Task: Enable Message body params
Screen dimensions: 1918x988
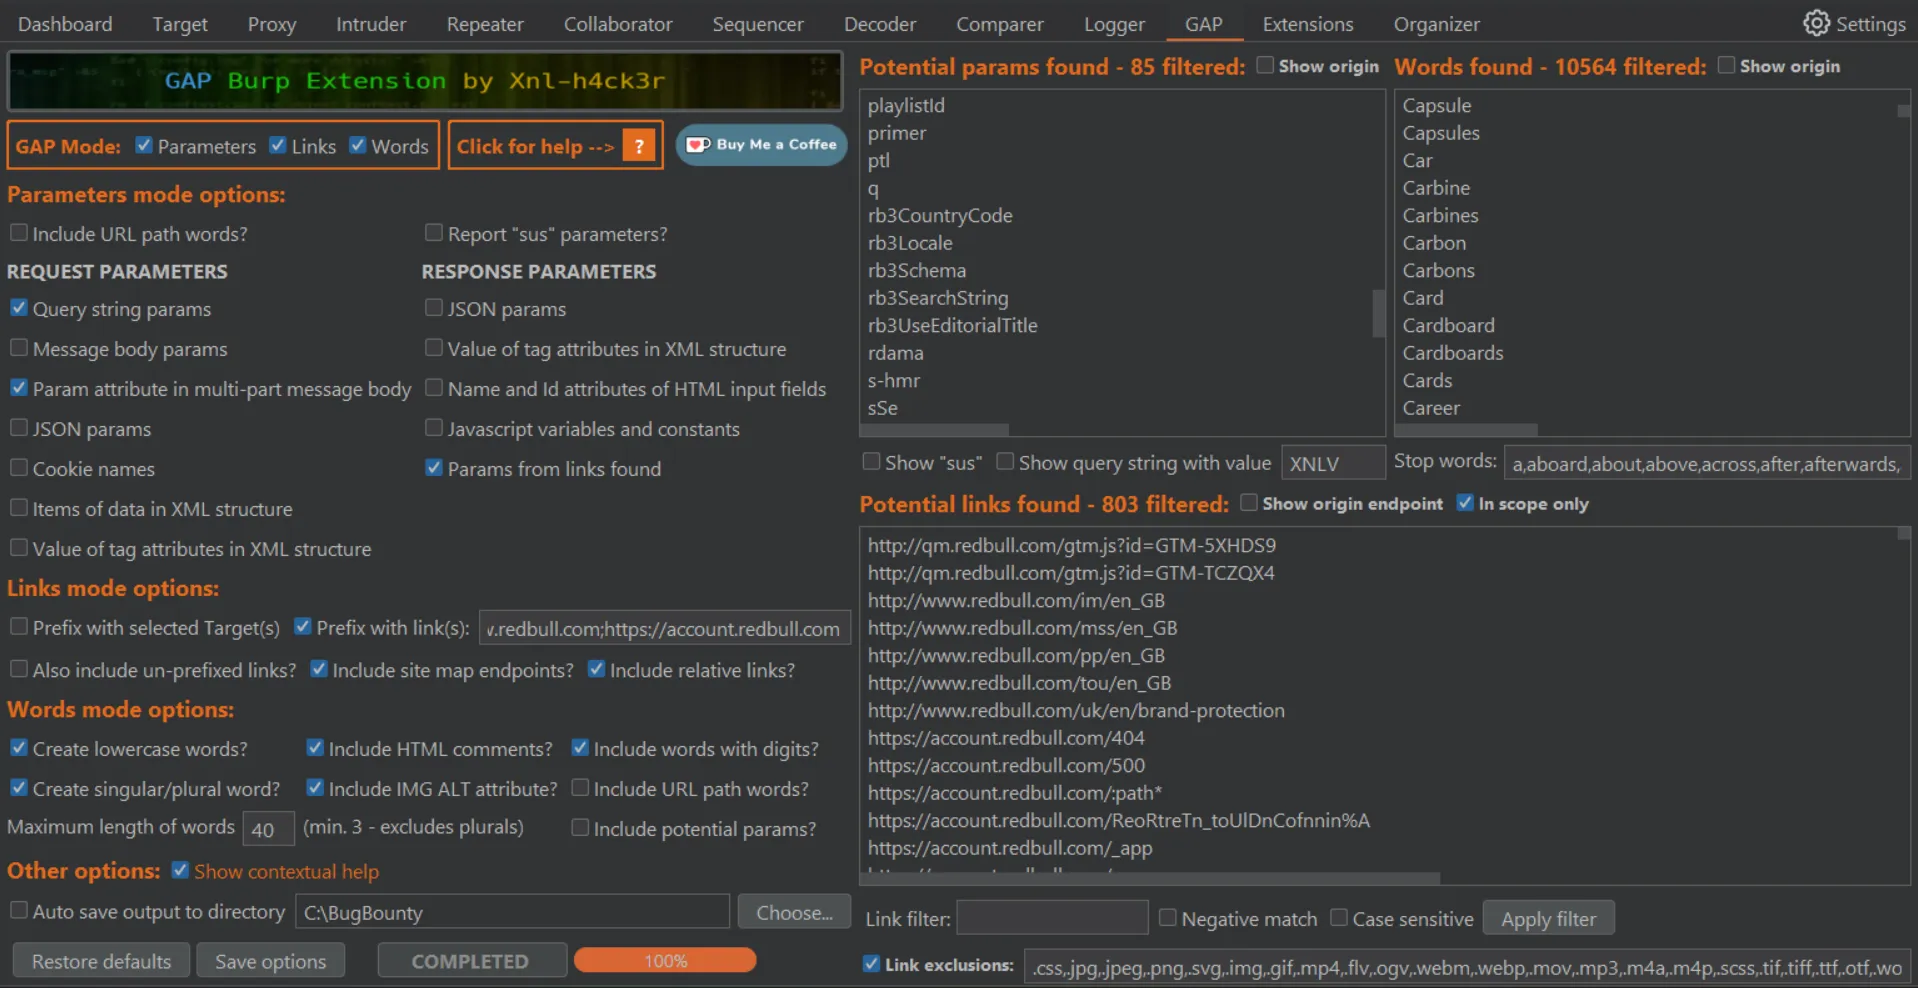Action: click(19, 348)
